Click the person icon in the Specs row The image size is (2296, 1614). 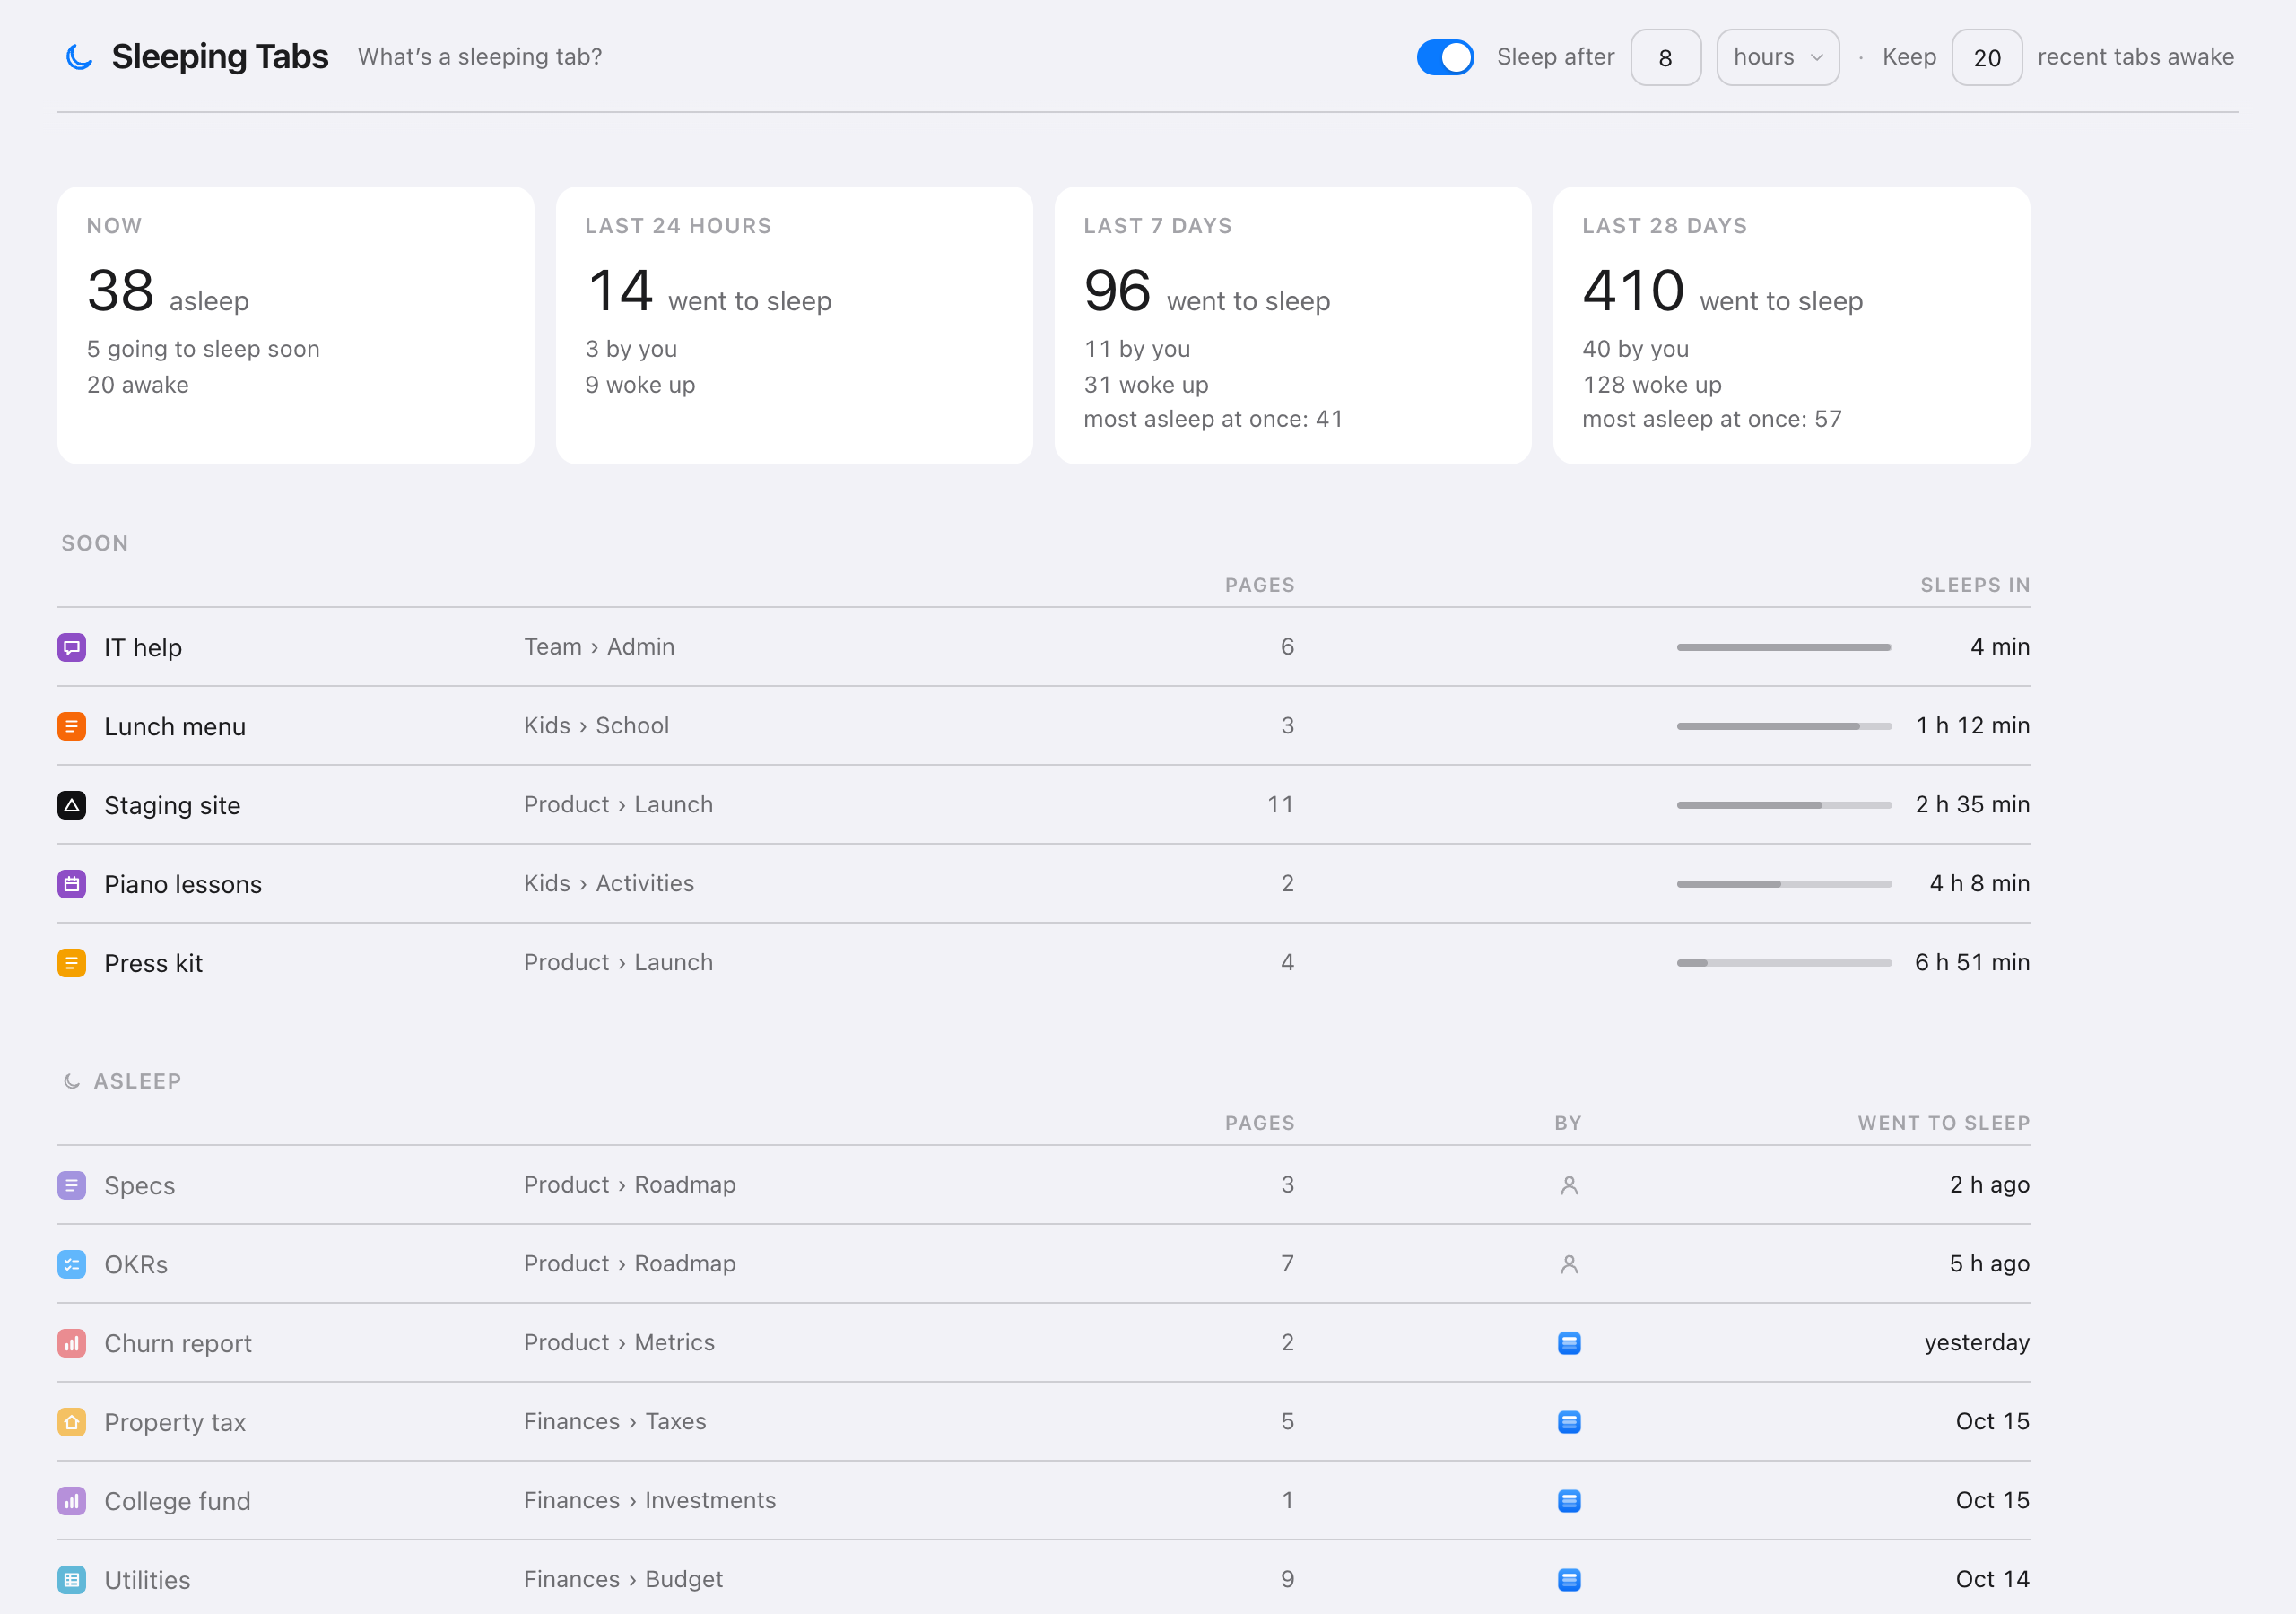point(1569,1185)
